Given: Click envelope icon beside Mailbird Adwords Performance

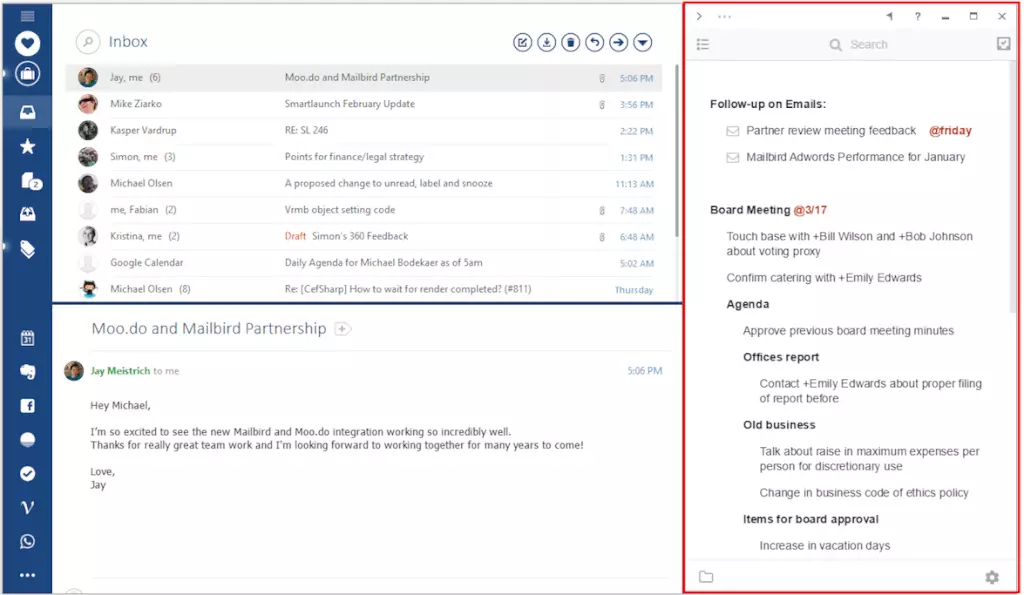Looking at the screenshot, I should coord(733,157).
